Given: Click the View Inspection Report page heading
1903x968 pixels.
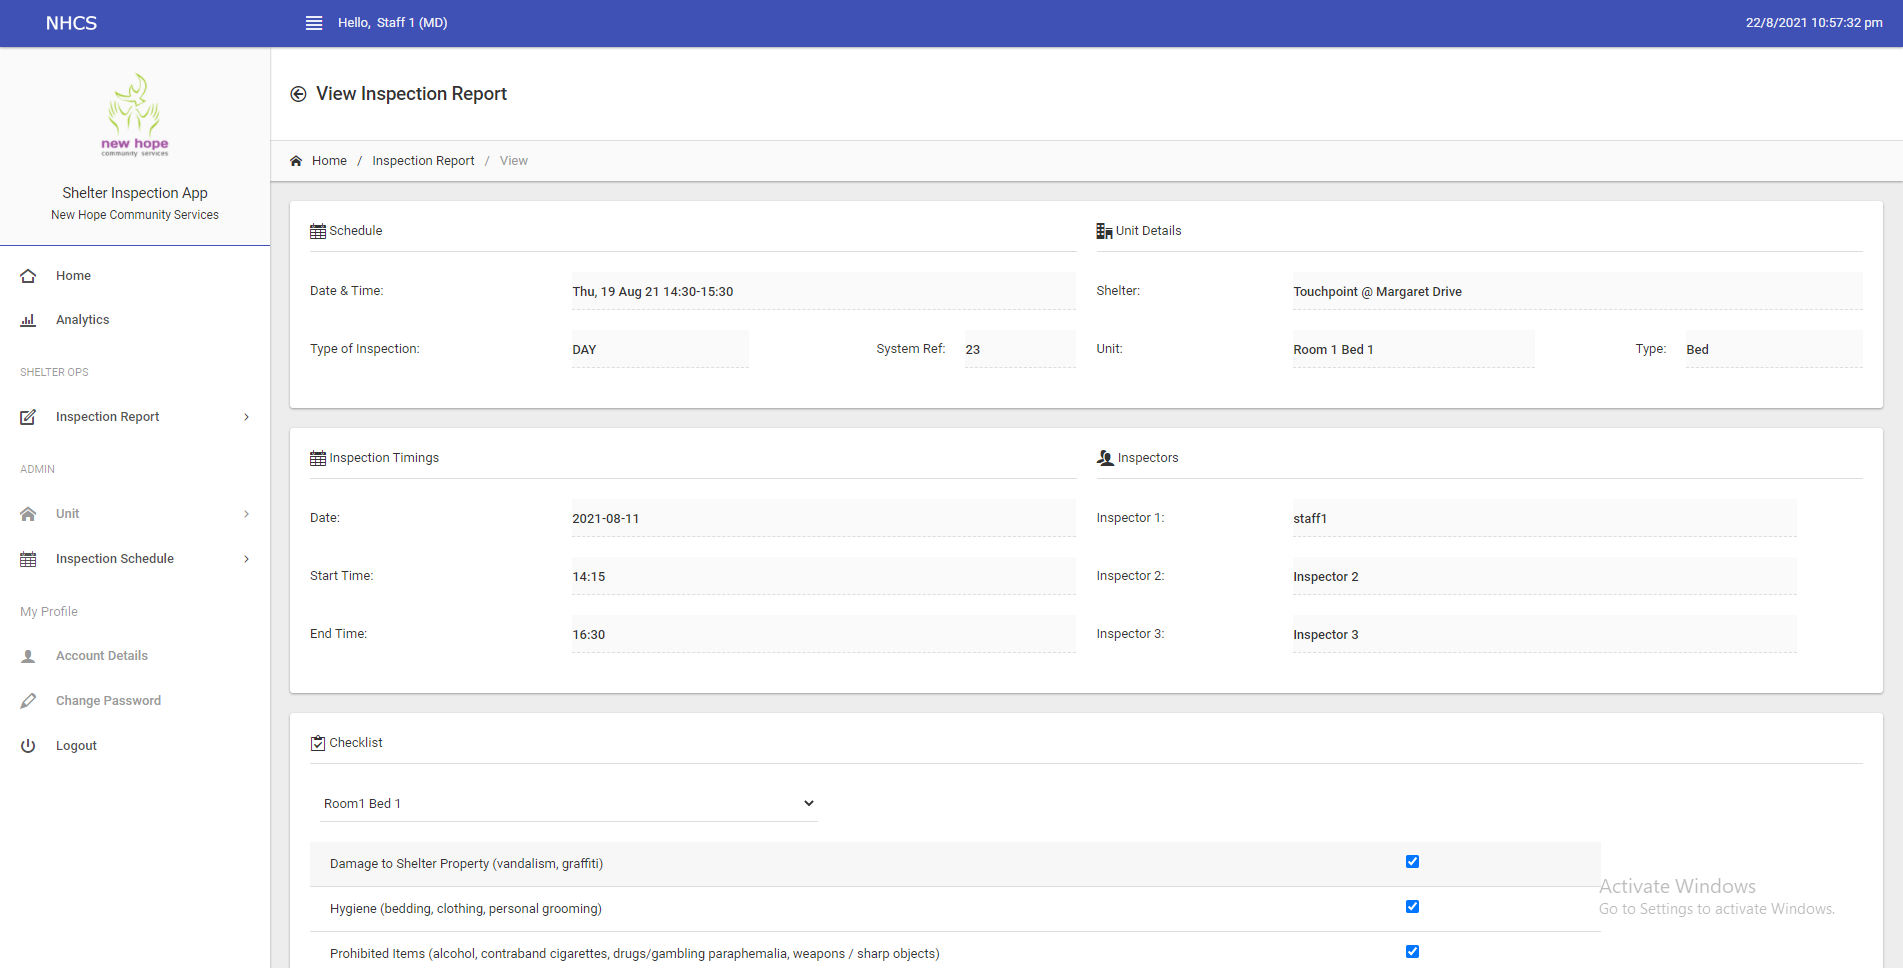Looking at the screenshot, I should point(411,94).
